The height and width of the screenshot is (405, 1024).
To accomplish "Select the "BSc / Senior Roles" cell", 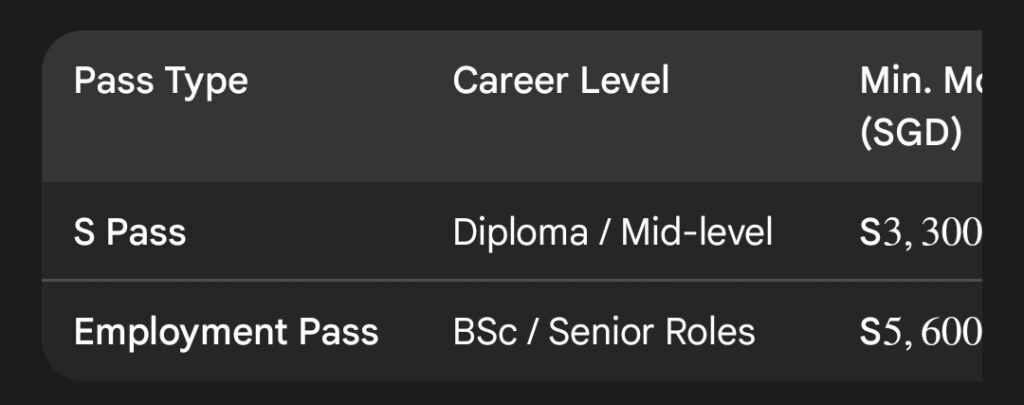I will coord(604,332).
